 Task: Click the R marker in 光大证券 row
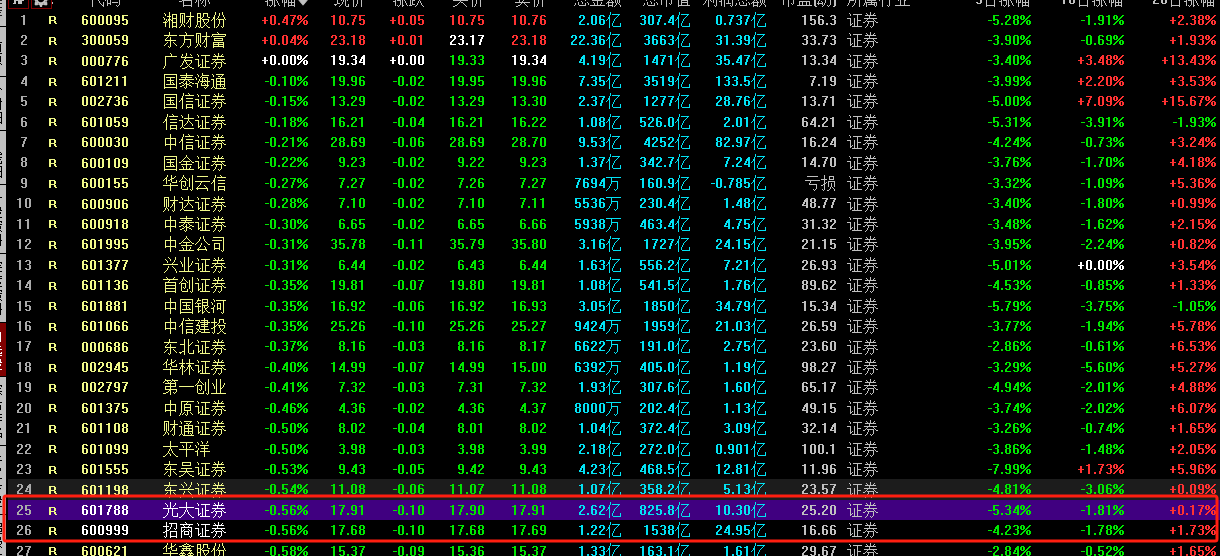53,510
